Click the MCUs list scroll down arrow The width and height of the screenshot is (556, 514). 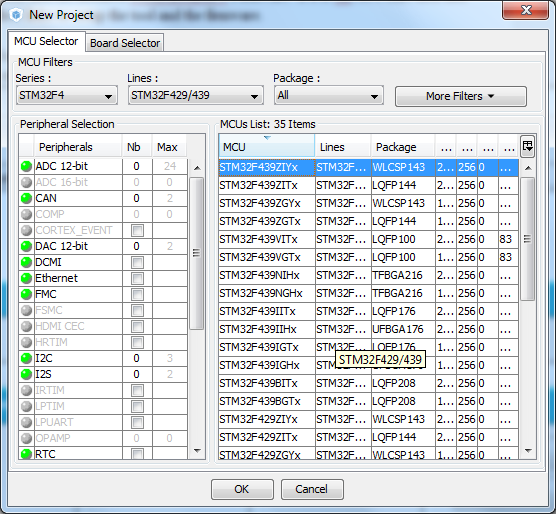(528, 451)
